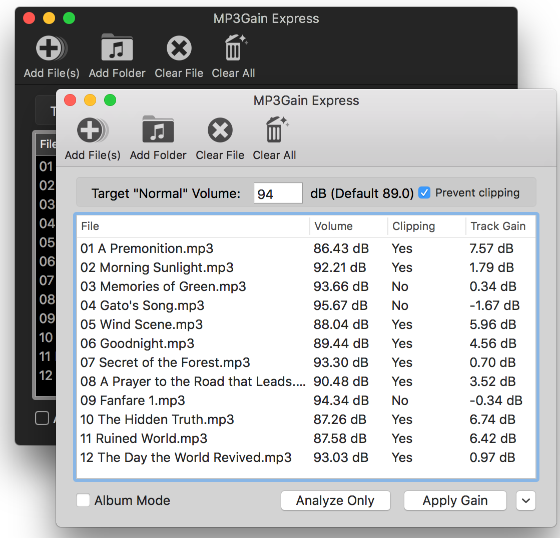
Task: Select row 08 A Prayer to the Road
Action: tap(306, 381)
